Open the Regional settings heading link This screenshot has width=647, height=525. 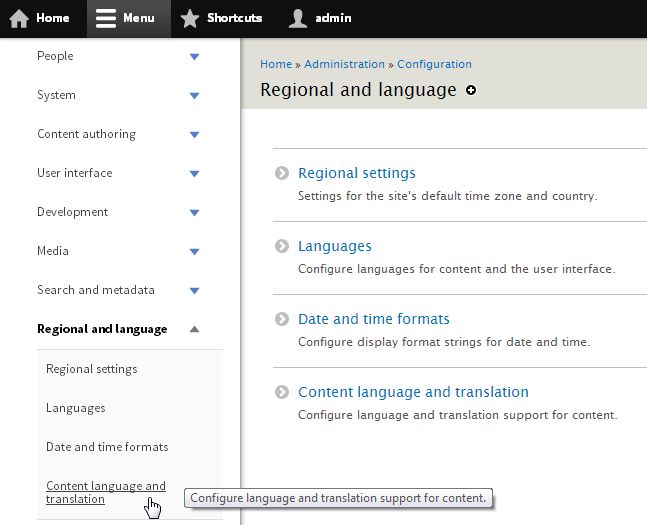click(x=357, y=173)
